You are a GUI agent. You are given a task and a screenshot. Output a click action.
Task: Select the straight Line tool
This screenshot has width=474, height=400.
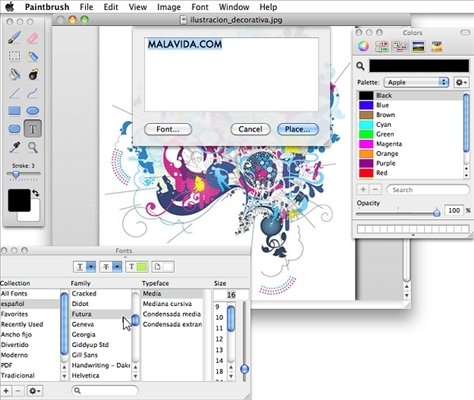coord(15,93)
